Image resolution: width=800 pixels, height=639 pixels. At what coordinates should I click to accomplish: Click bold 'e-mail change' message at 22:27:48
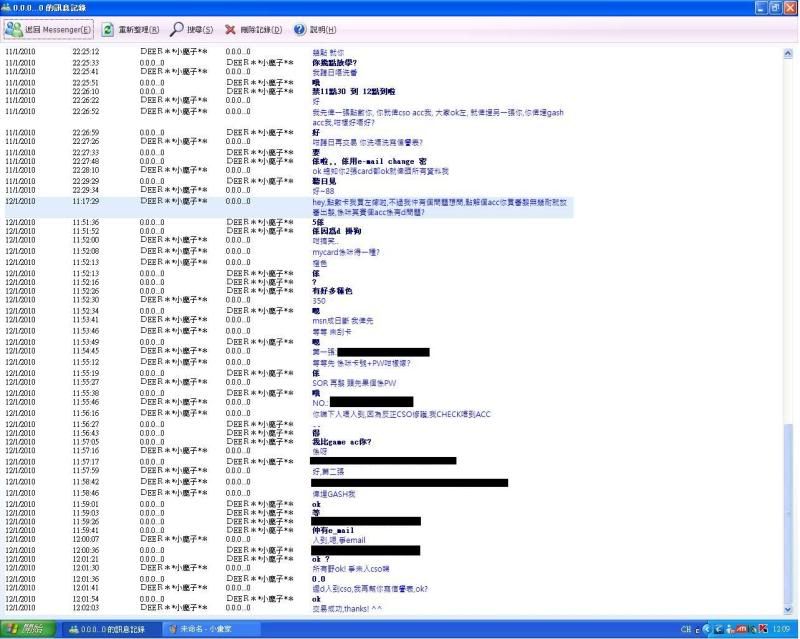[369, 161]
